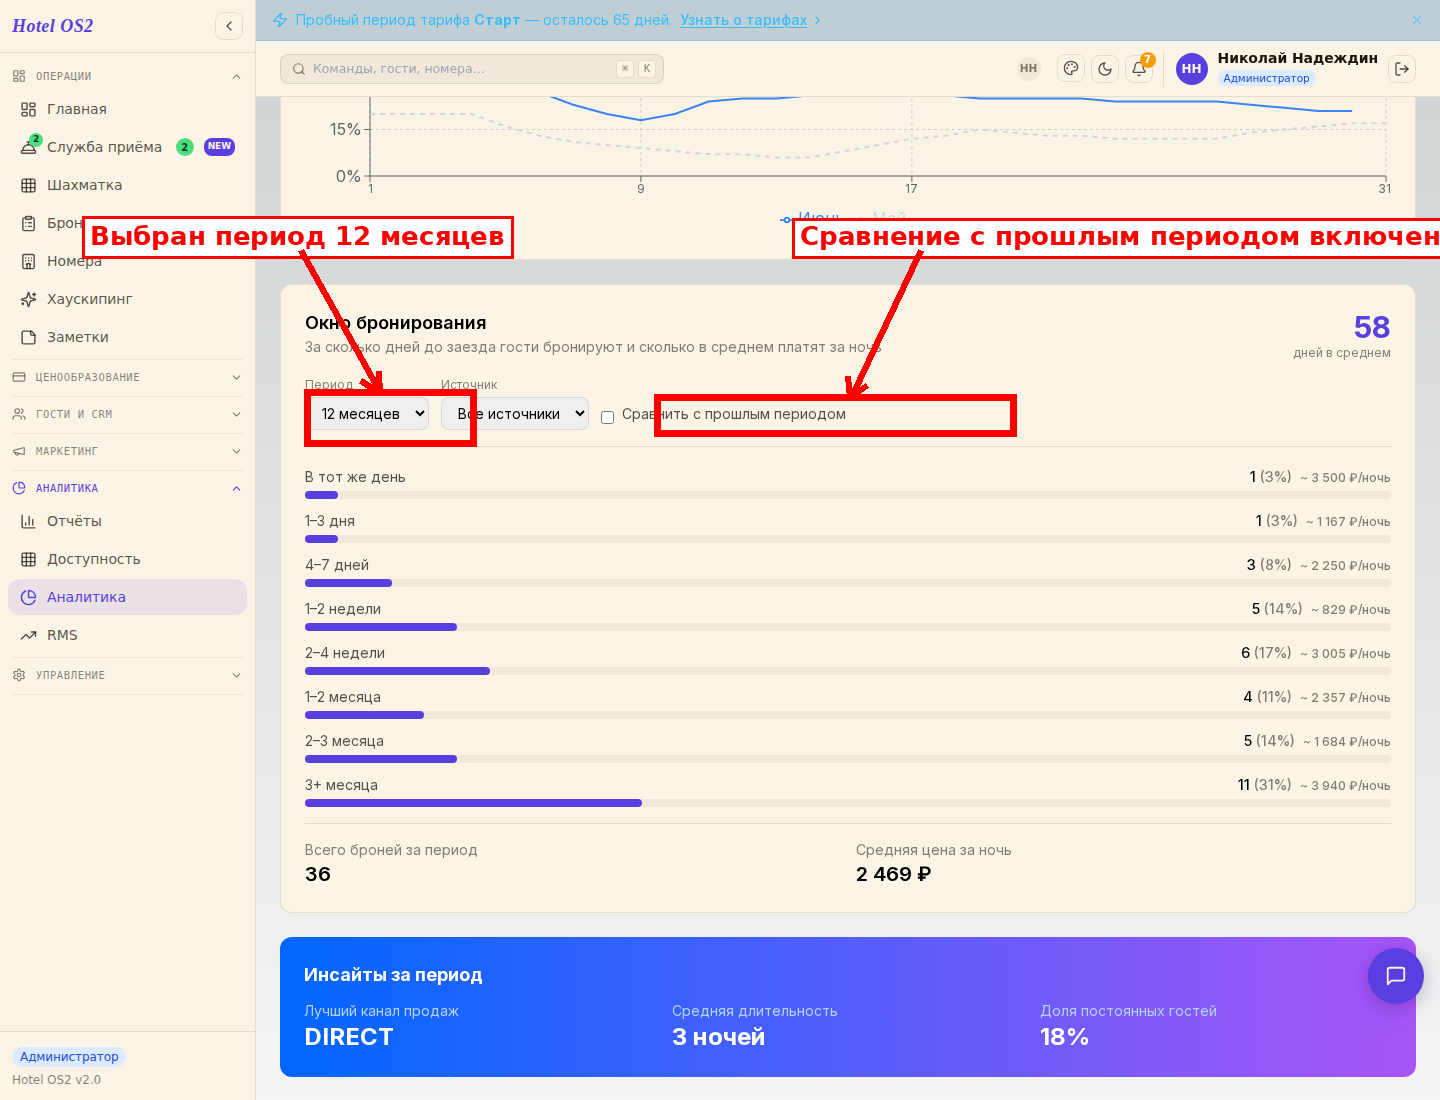Click the Хаускипинг sparkle icon
Viewport: 1440px width, 1100px height.
(x=29, y=299)
